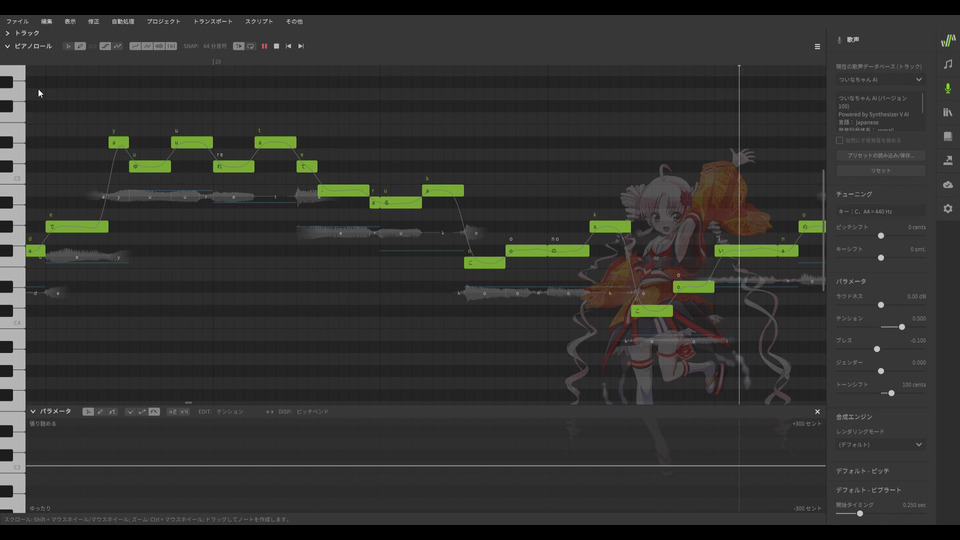Open the dictionary book side panel
The height and width of the screenshot is (540, 960).
948,136
